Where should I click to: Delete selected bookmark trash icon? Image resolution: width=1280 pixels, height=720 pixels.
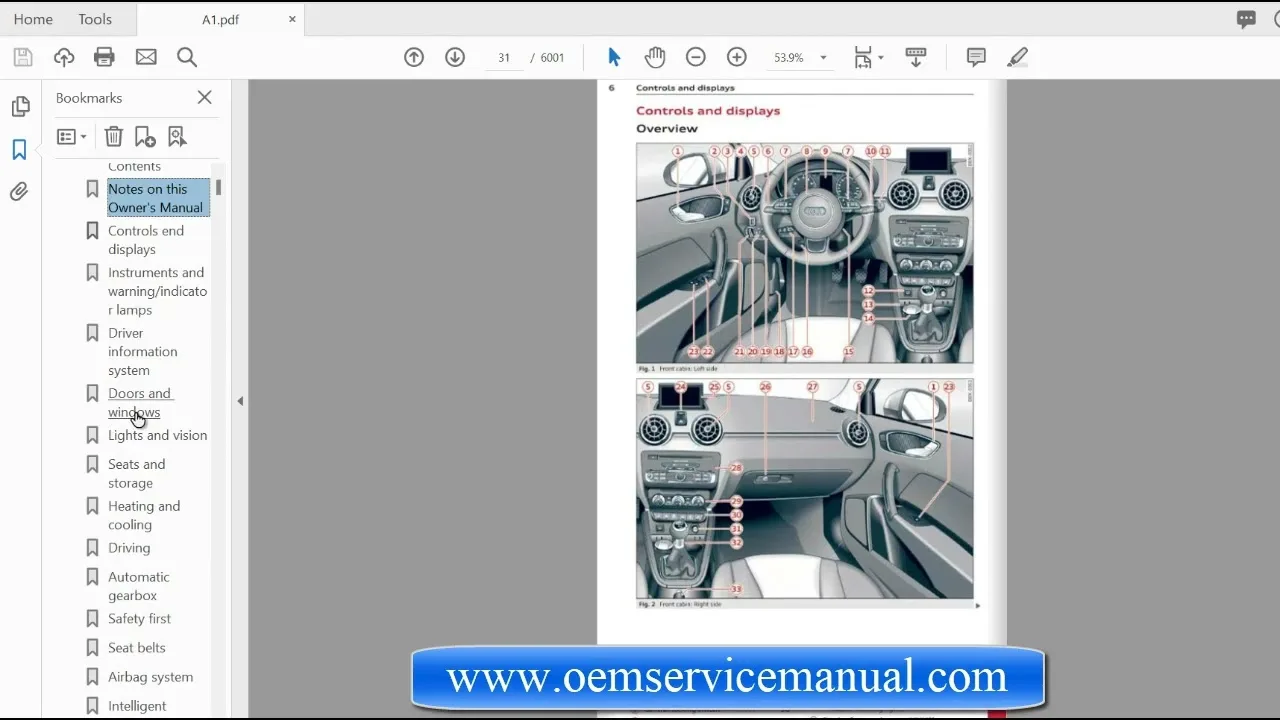pos(114,137)
